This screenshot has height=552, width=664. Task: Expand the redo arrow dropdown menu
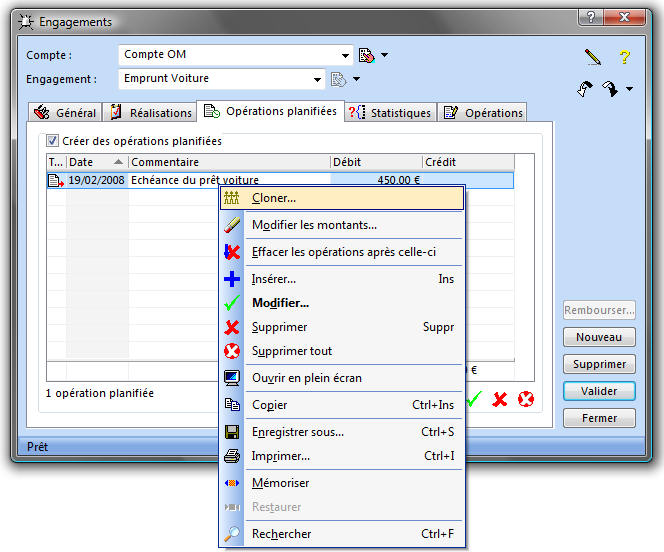(x=629, y=90)
